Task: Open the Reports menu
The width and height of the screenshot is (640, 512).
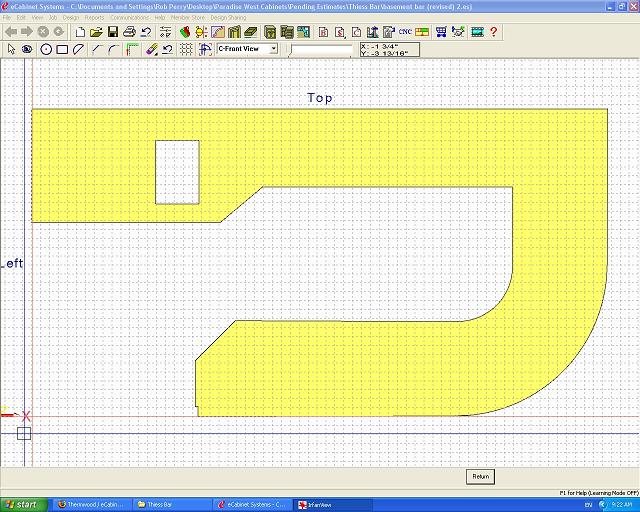Action: pyautogui.click(x=94, y=18)
